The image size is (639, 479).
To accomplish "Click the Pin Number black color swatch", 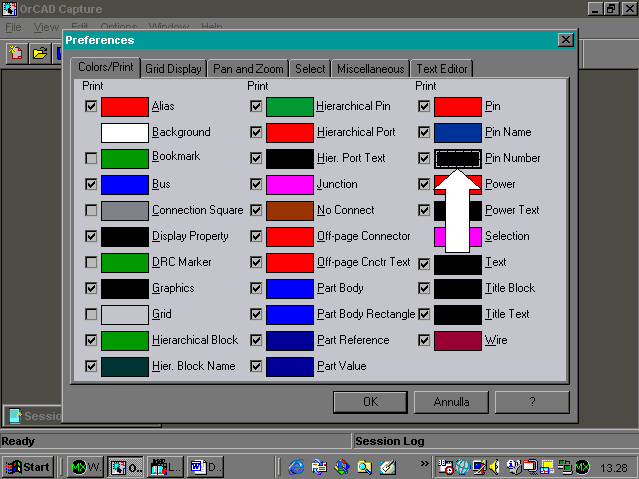I will tap(458, 159).
